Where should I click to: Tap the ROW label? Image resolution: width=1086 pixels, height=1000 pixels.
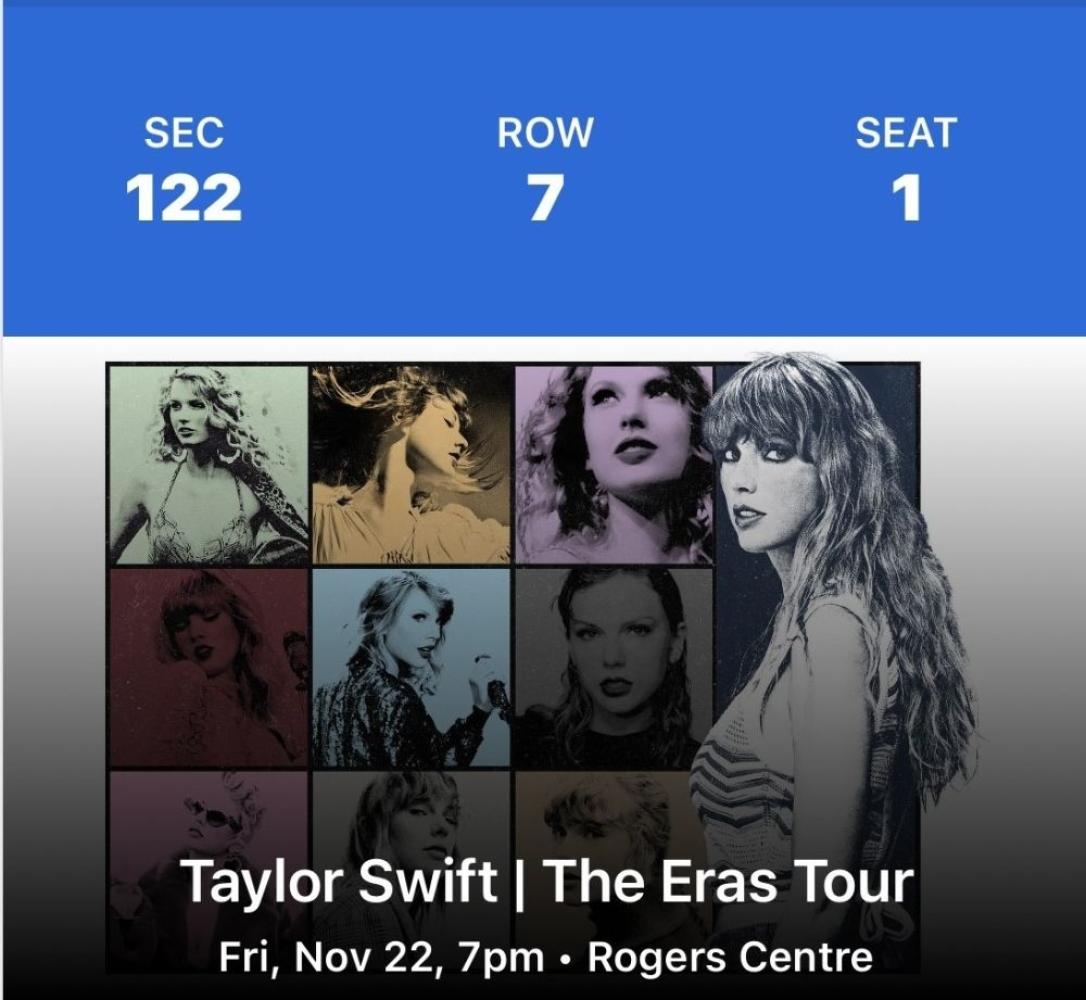[545, 132]
